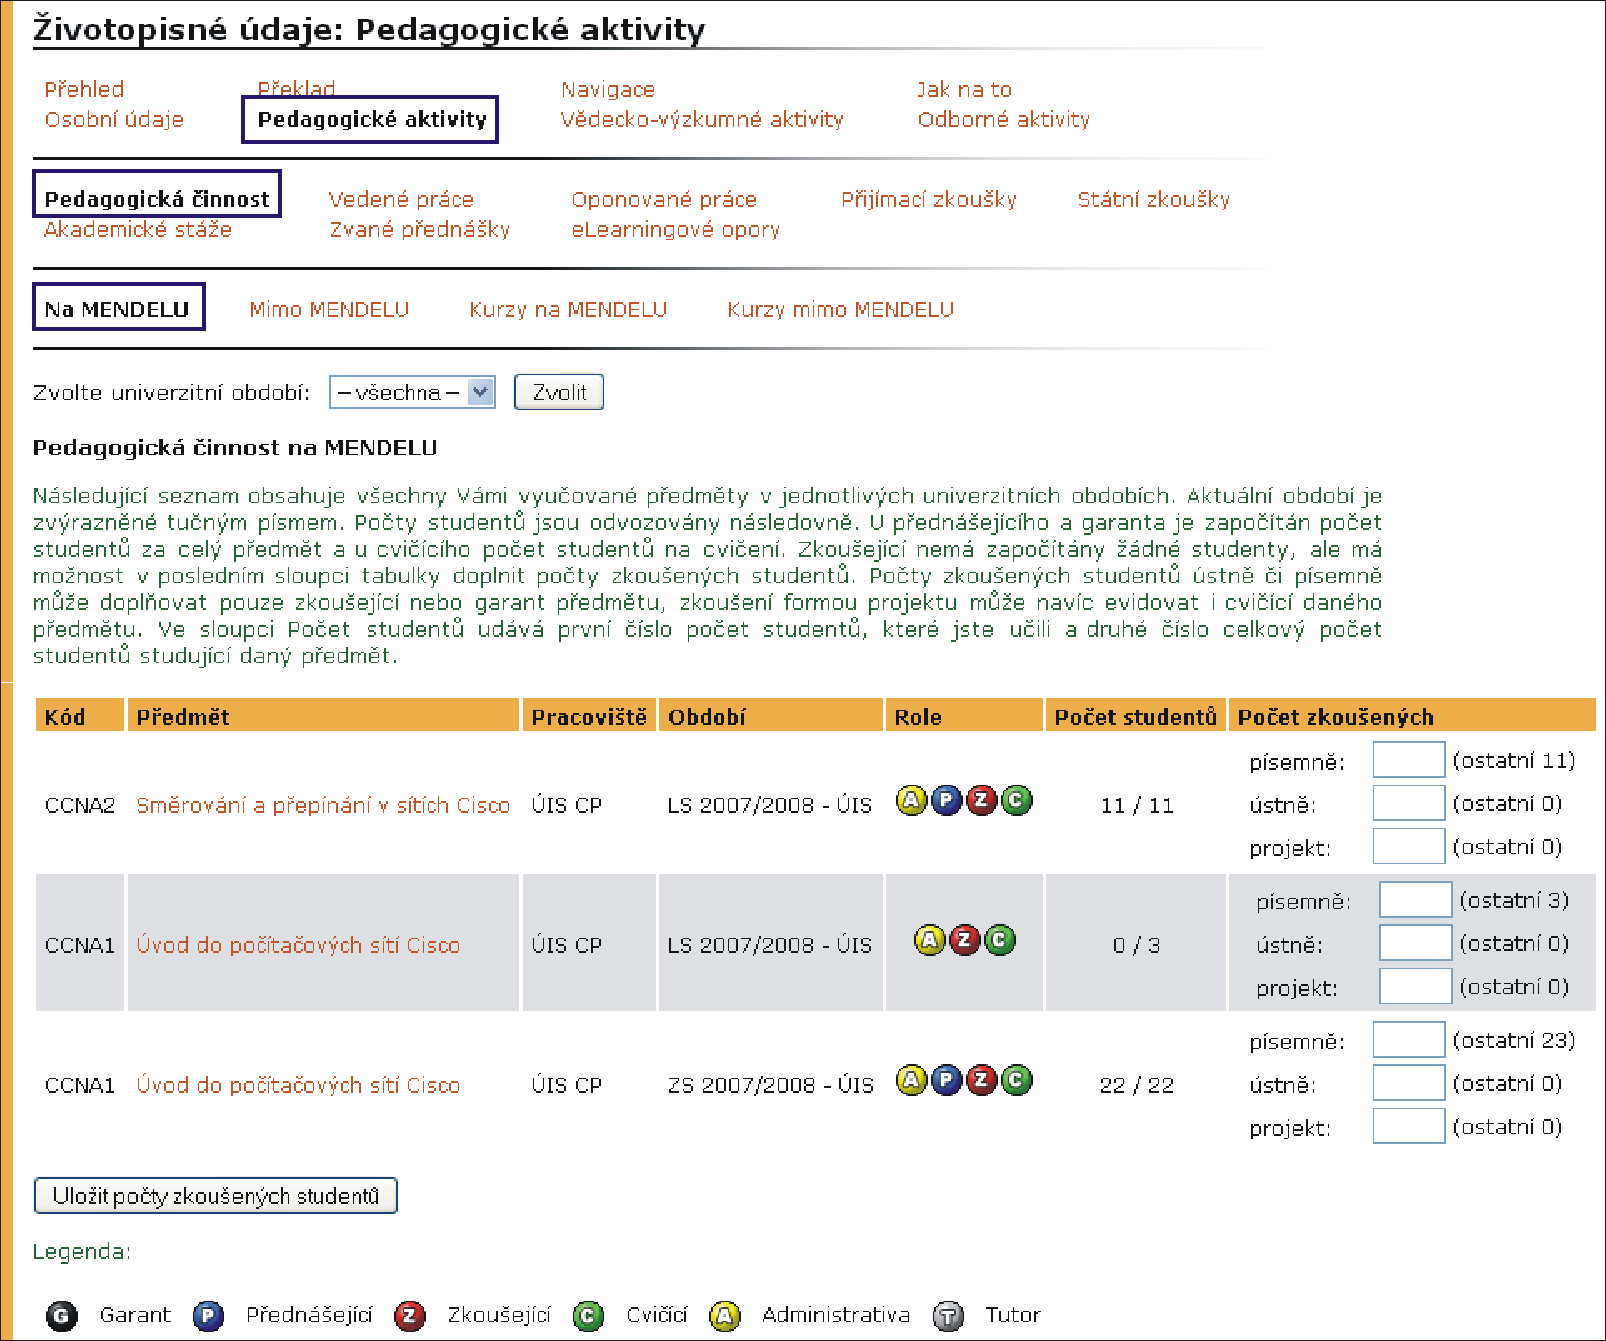Open the univerzitní období dropdown
Image resolution: width=1606 pixels, height=1341 pixels.
412,392
